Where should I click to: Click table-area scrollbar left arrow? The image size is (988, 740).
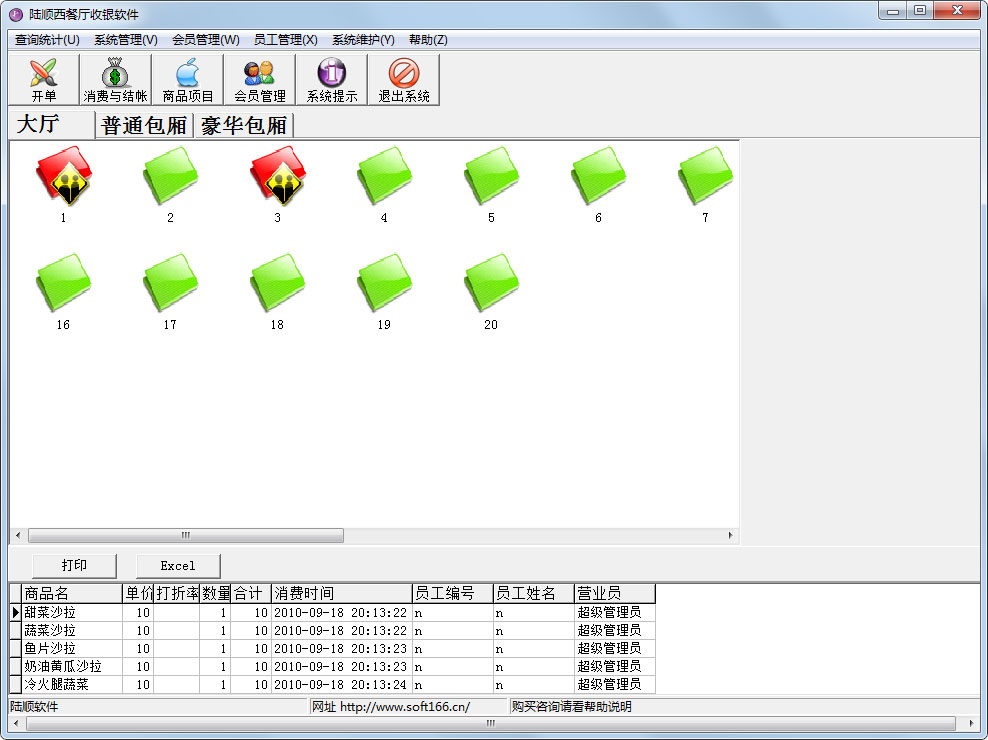(x=18, y=535)
